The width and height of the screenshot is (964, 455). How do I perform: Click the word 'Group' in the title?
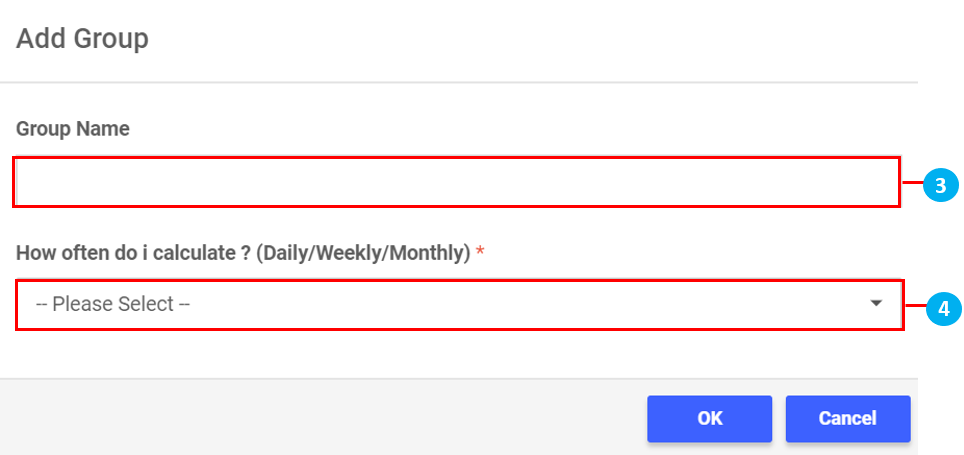click(110, 39)
